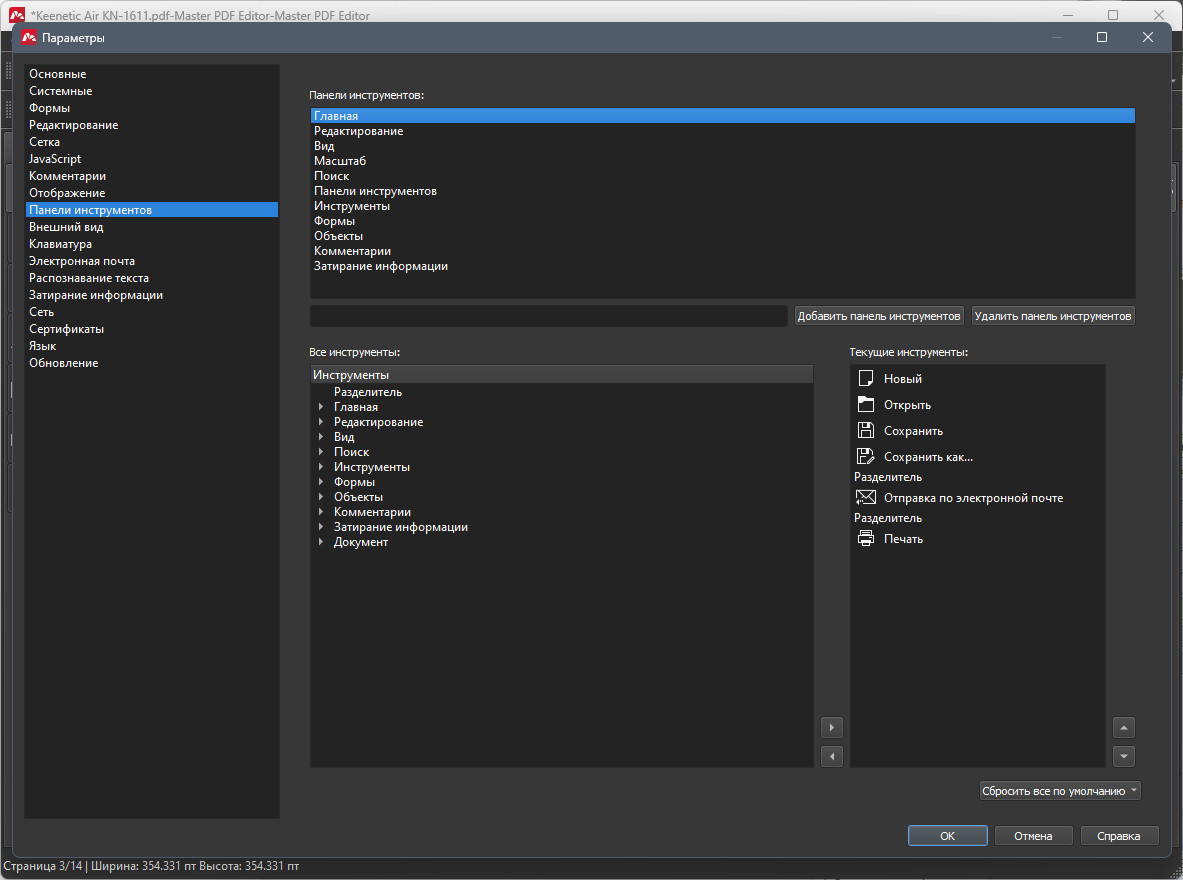Select the Open folder icon in current tools
This screenshot has width=1183, height=880.
pos(865,405)
